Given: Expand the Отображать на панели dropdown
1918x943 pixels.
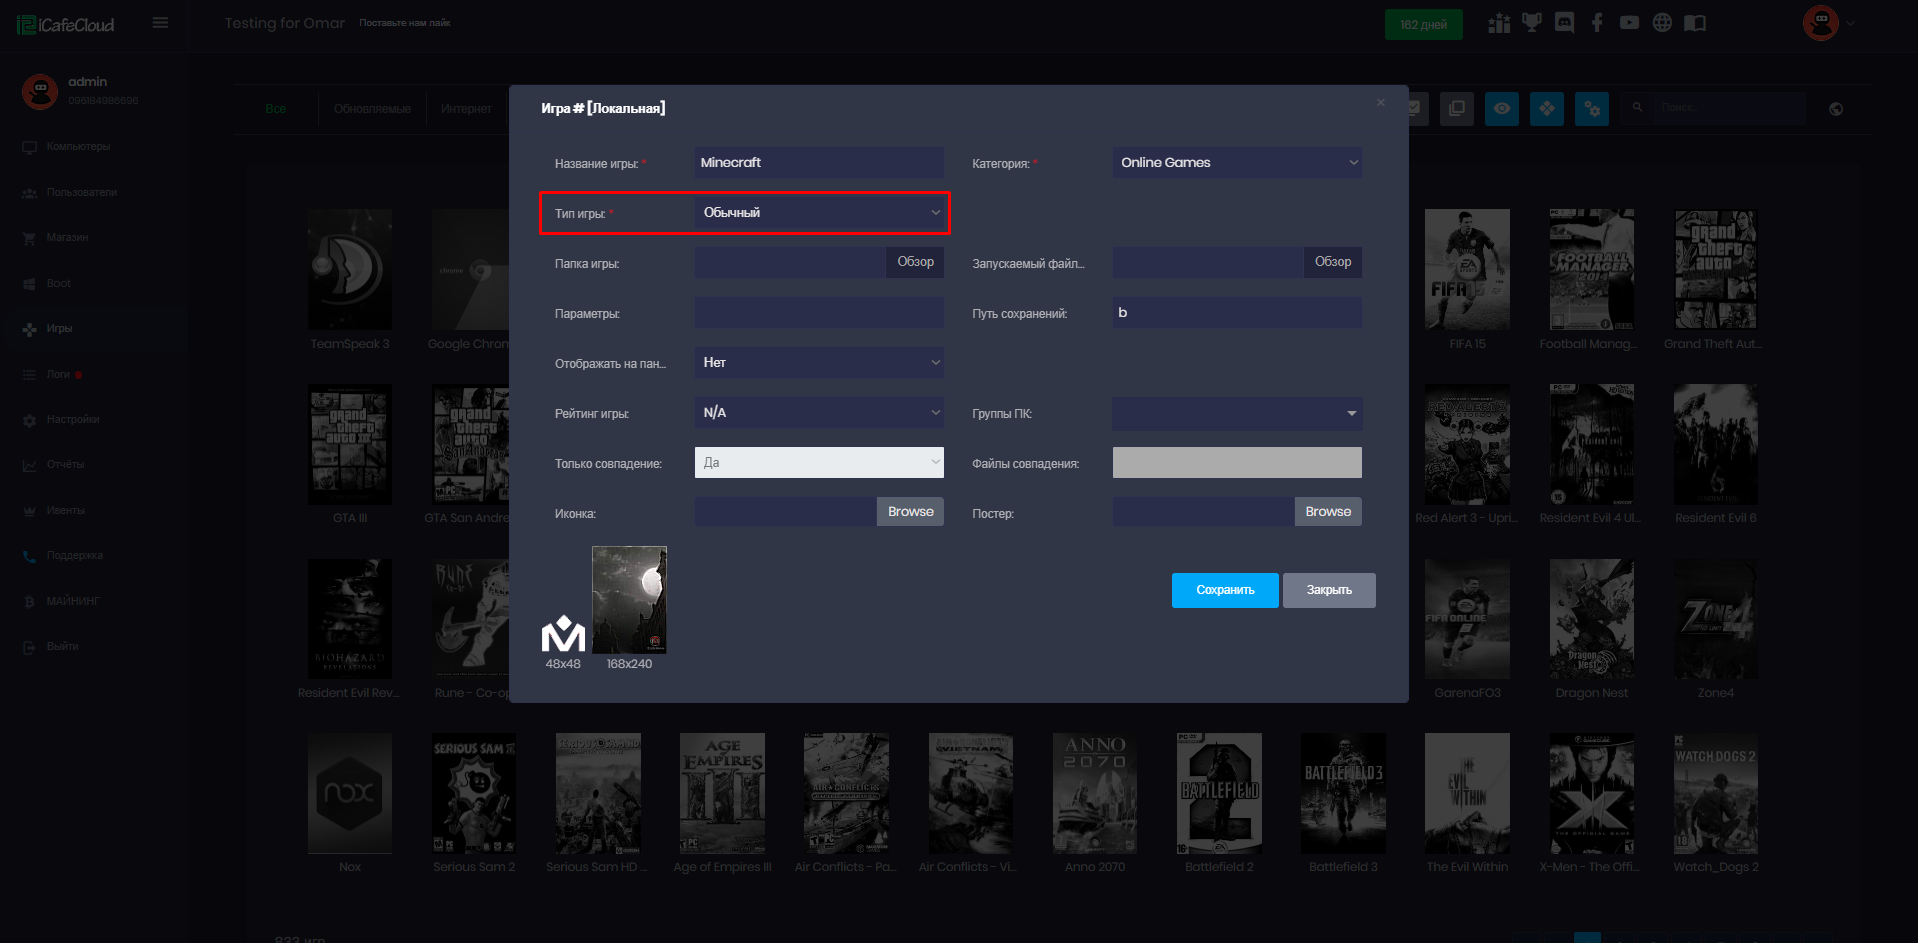Looking at the screenshot, I should 819,363.
